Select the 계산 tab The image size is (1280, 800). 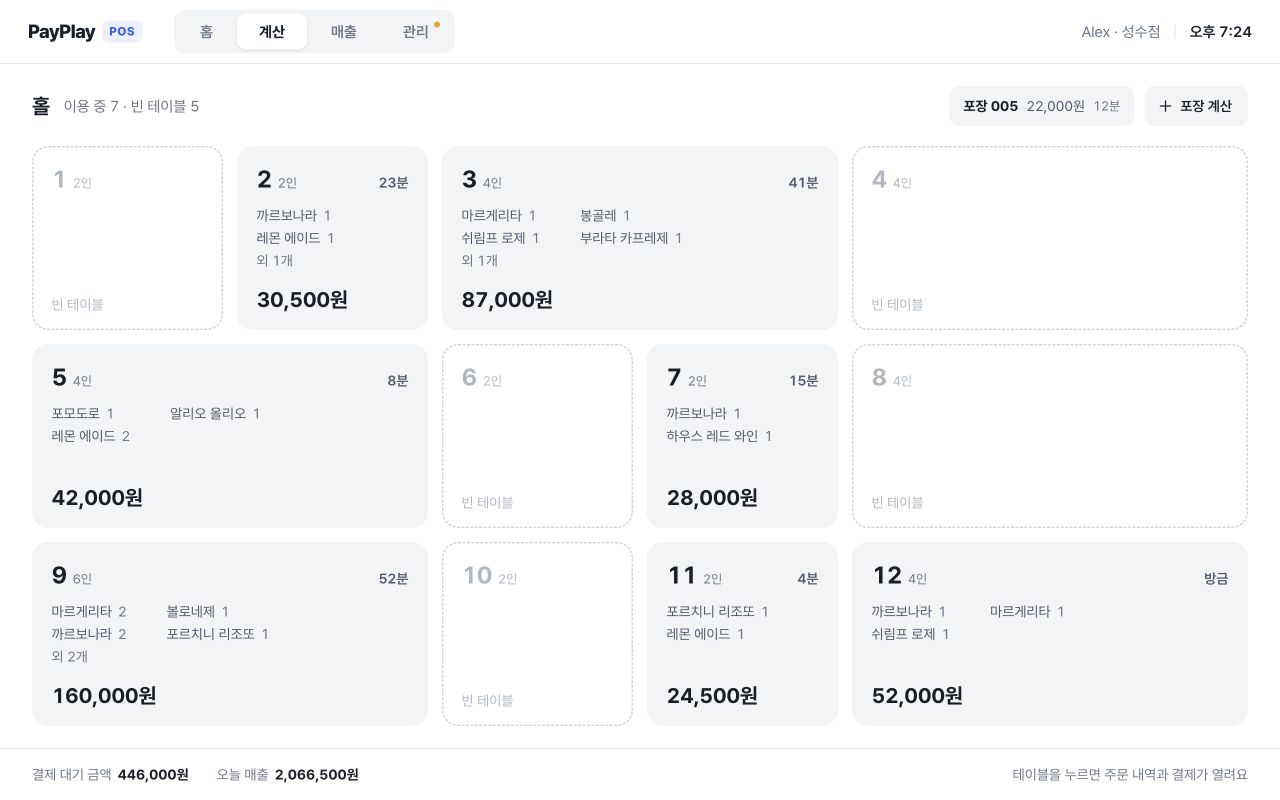click(272, 32)
